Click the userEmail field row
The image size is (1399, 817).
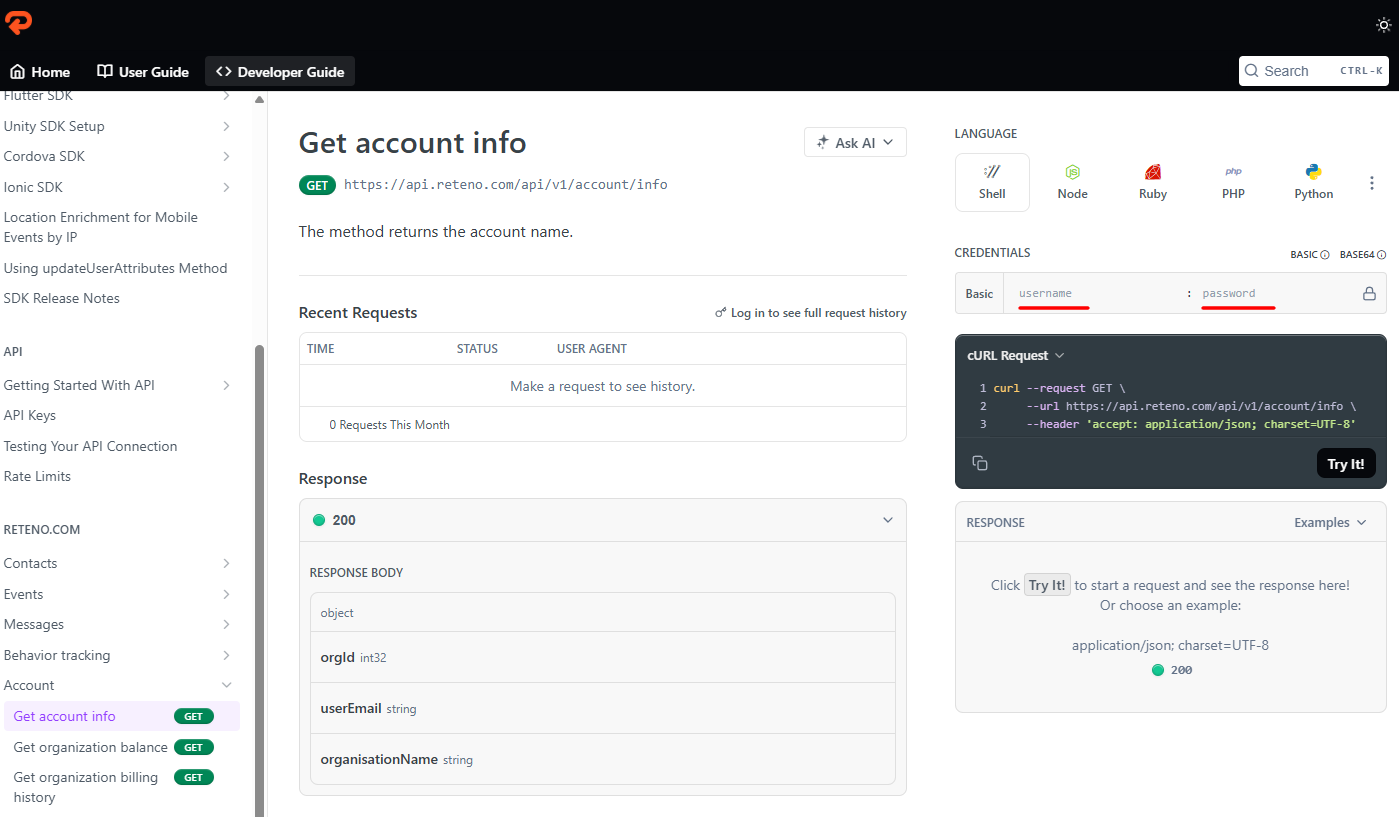point(603,708)
